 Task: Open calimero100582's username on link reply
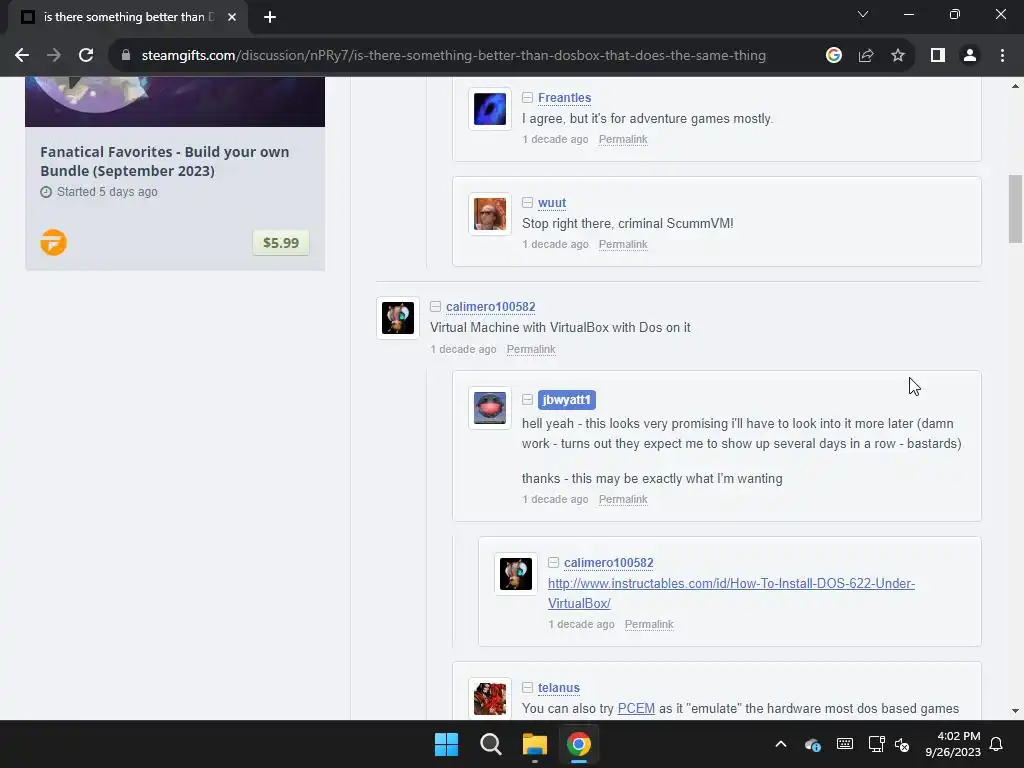(609, 563)
